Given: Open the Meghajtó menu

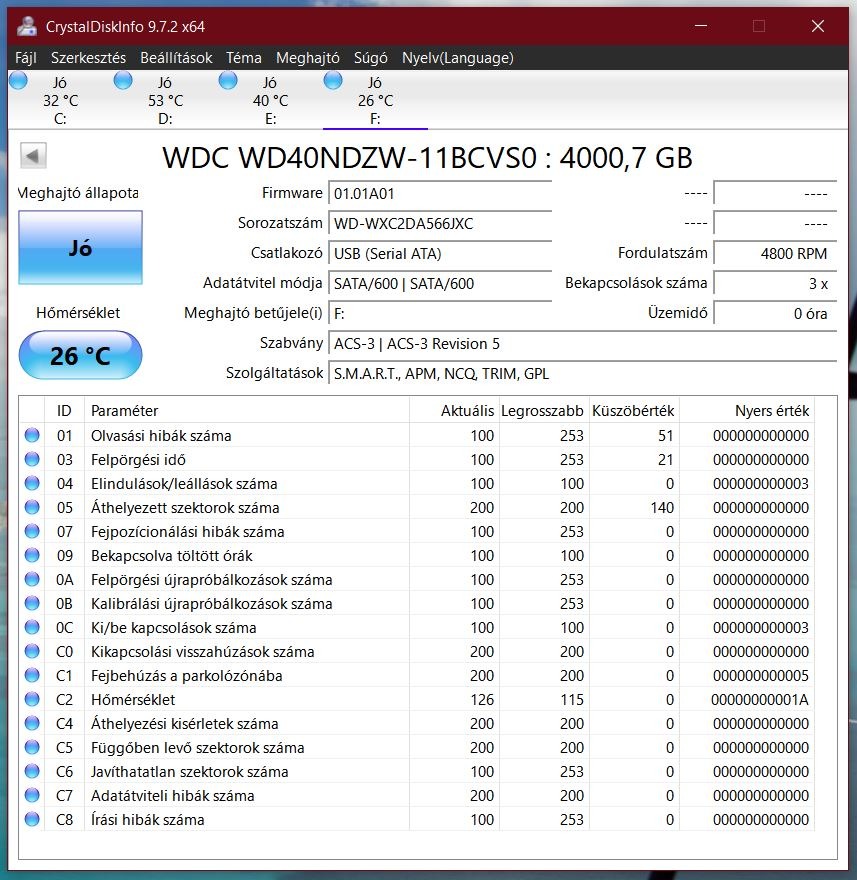Looking at the screenshot, I should coord(308,58).
